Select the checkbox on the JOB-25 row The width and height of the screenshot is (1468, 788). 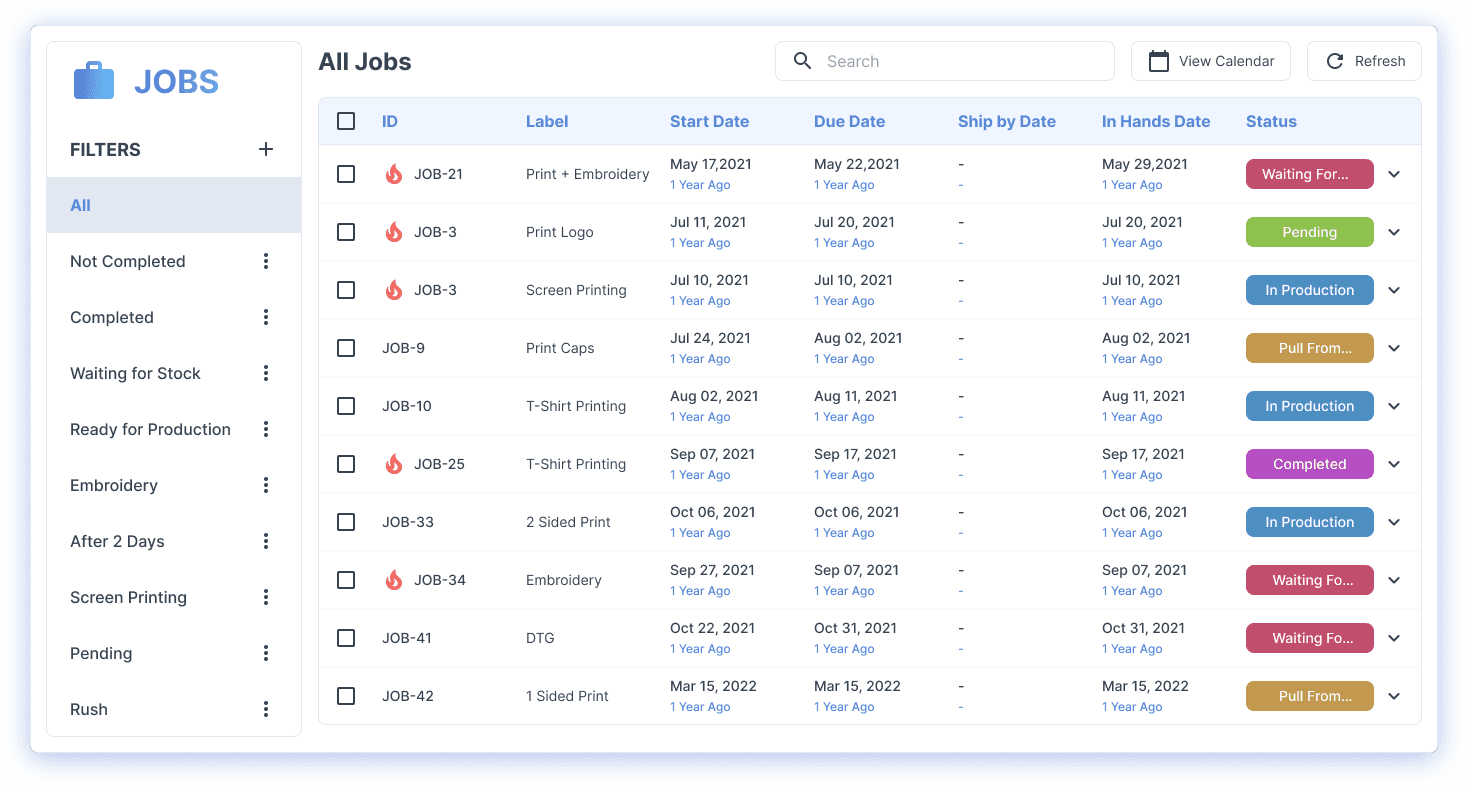[346, 463]
